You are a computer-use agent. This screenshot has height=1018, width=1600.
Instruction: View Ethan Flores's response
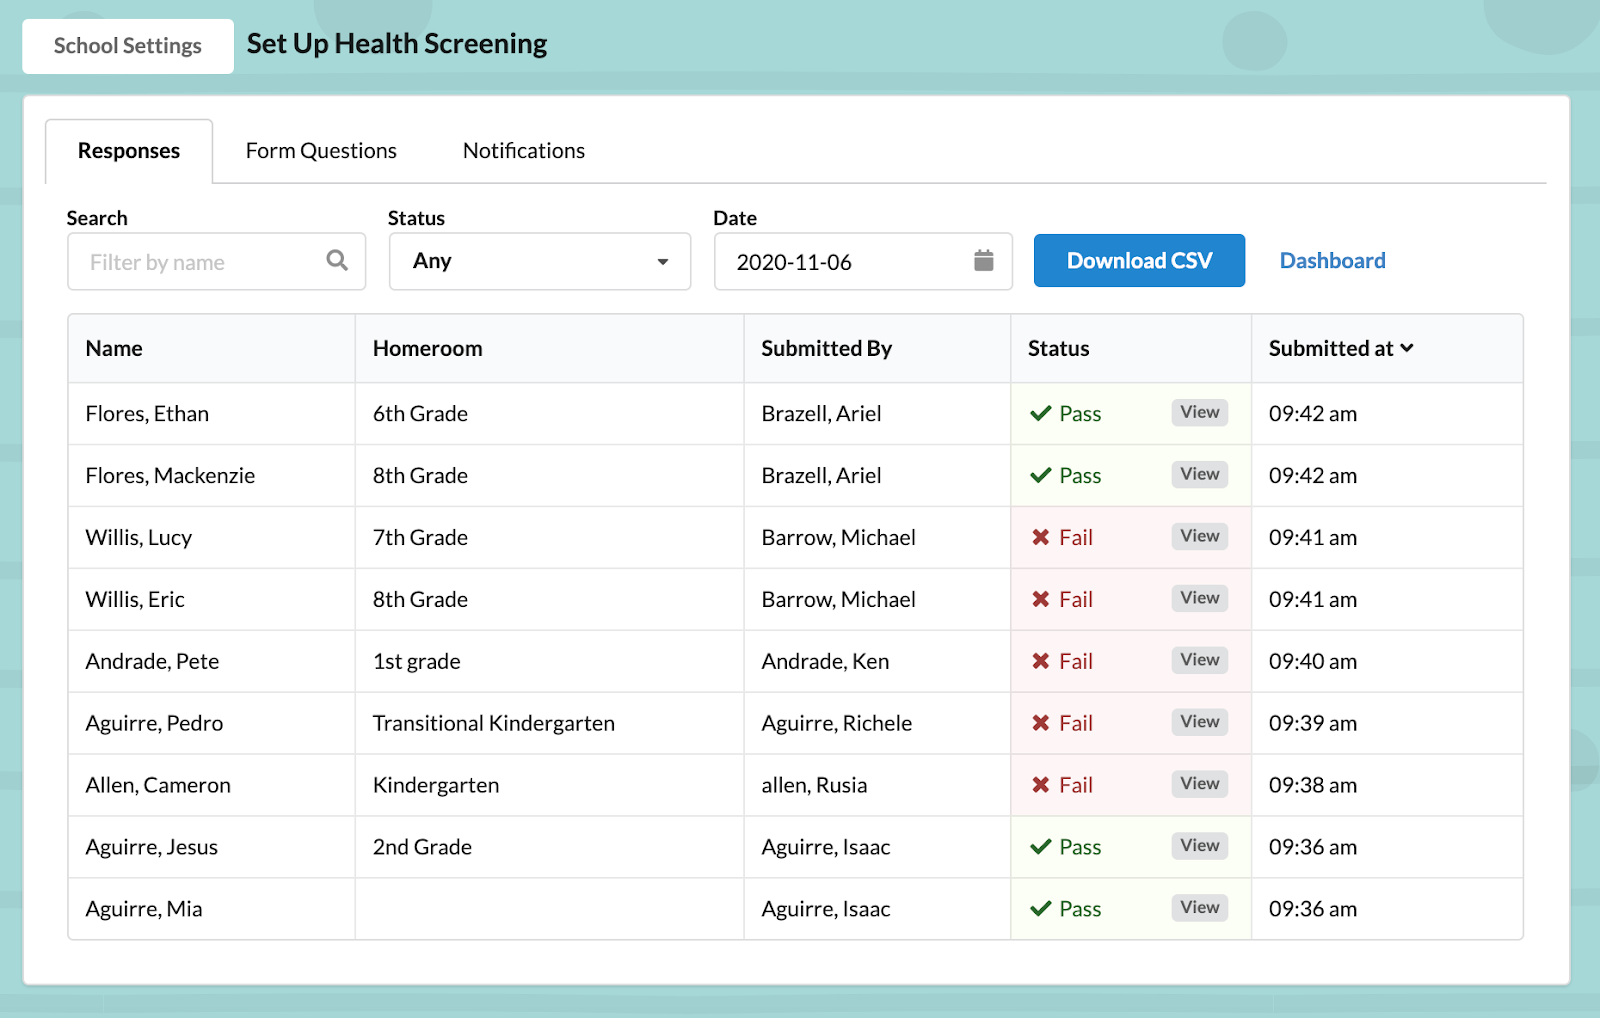pyautogui.click(x=1200, y=412)
